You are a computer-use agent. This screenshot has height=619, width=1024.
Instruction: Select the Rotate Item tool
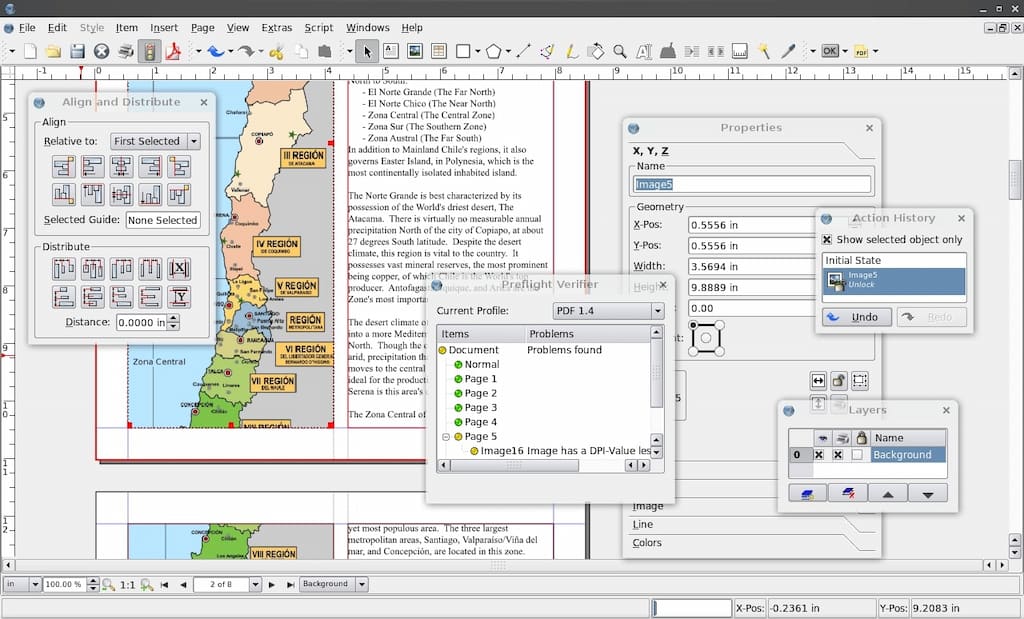coord(596,50)
